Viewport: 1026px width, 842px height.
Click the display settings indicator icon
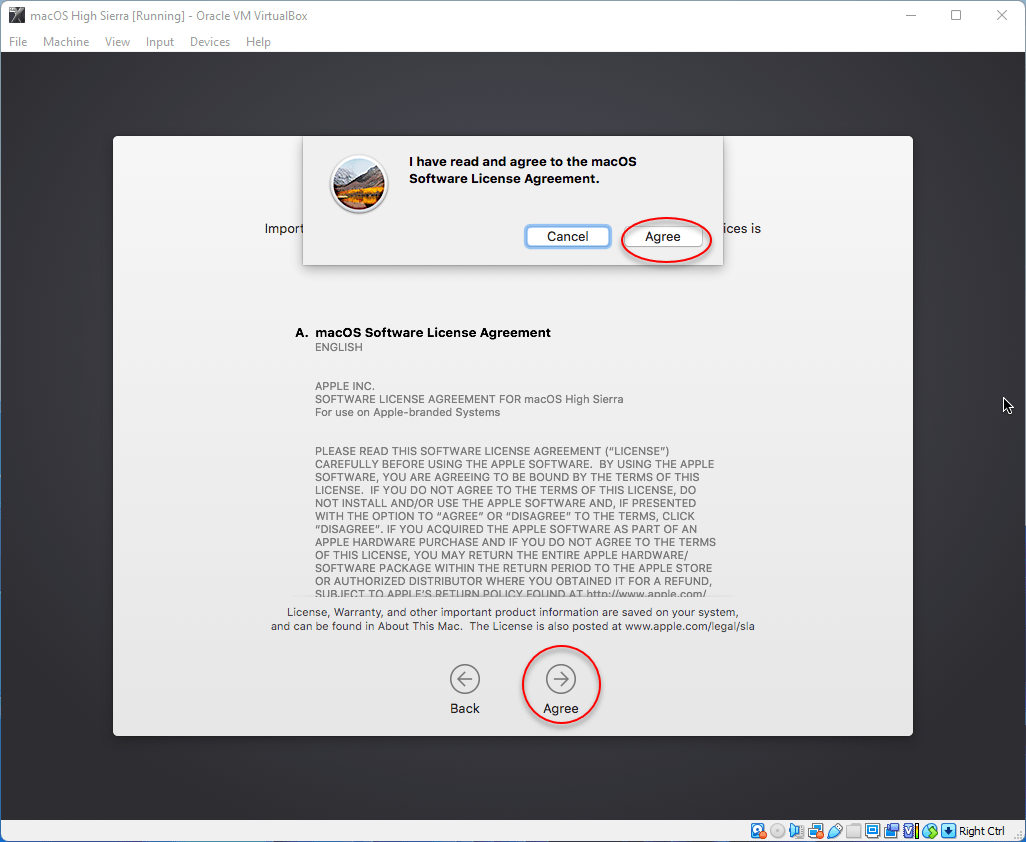tap(872, 831)
